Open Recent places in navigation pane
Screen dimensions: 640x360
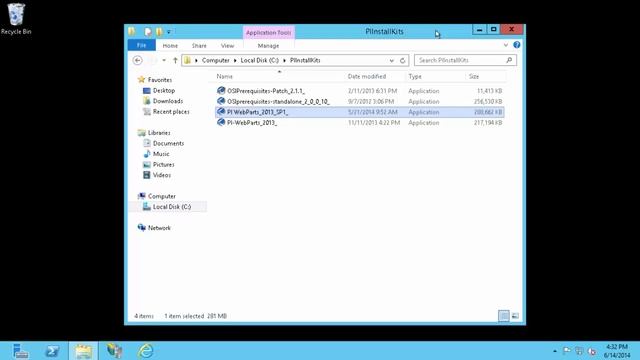[171, 112]
